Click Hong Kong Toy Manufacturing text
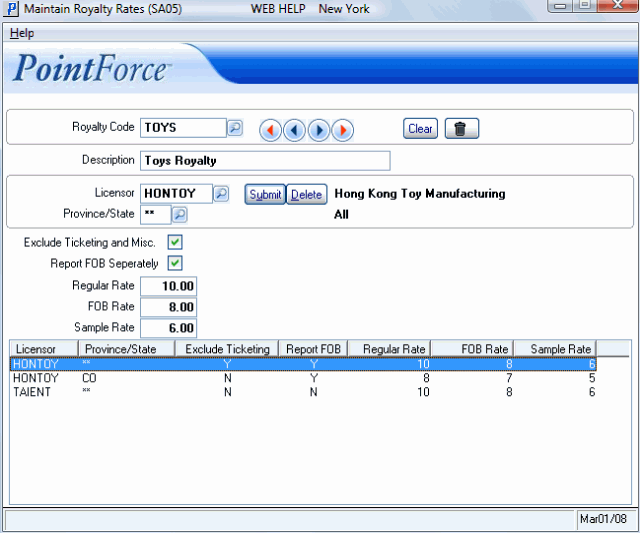 (x=420, y=193)
